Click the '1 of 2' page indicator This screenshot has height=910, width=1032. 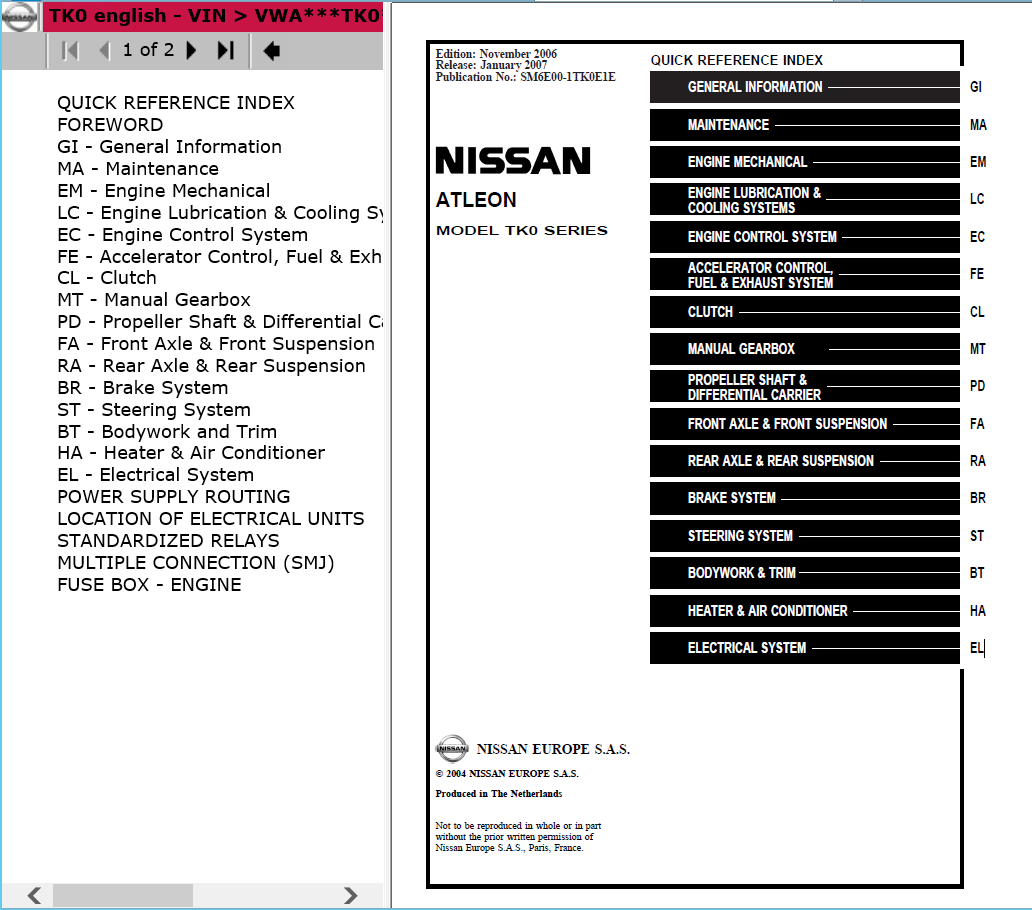coord(149,50)
